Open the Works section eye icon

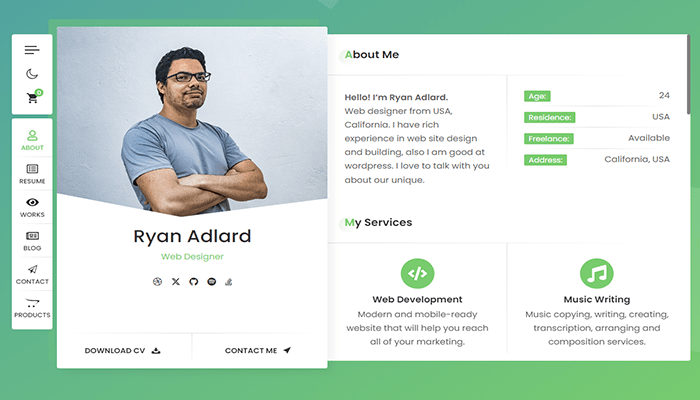tap(32, 202)
